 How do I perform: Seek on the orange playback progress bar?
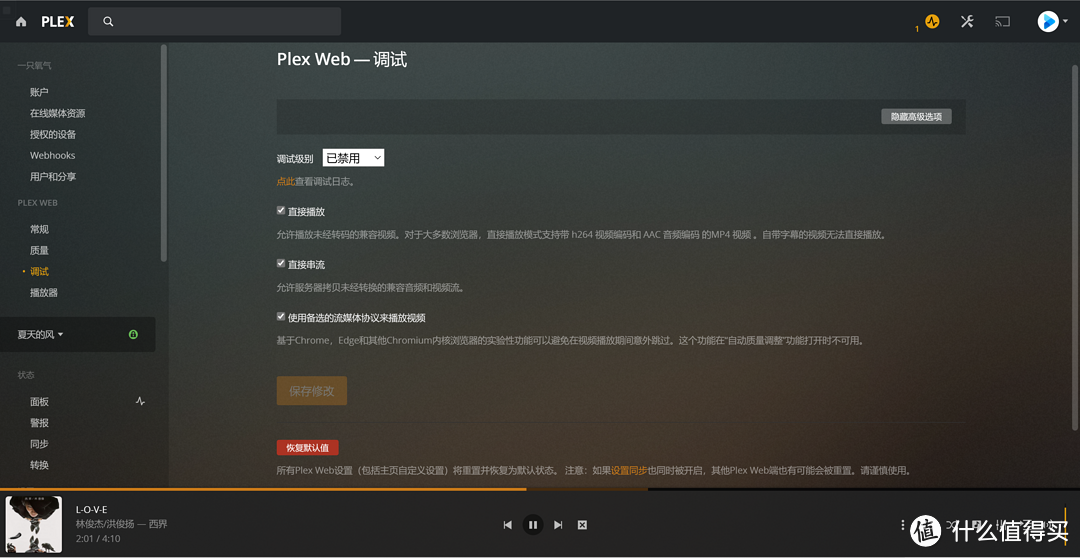(540, 489)
